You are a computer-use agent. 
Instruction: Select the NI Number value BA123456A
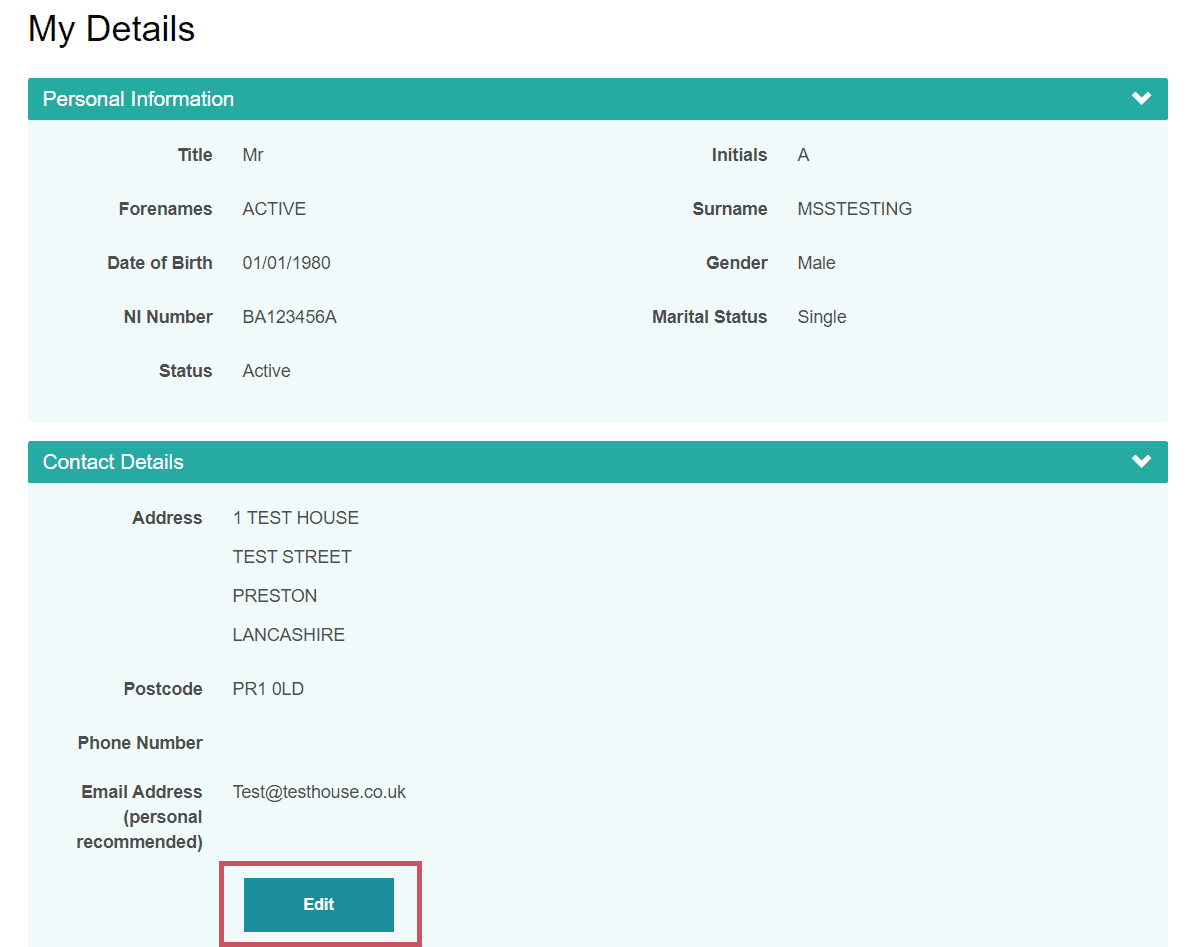pyautogui.click(x=289, y=316)
